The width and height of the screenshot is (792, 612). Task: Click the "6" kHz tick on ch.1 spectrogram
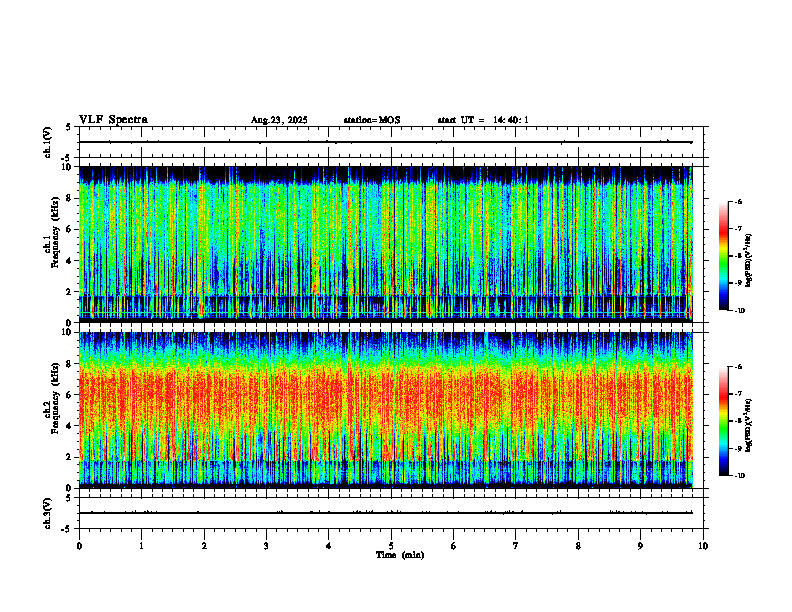pos(69,229)
